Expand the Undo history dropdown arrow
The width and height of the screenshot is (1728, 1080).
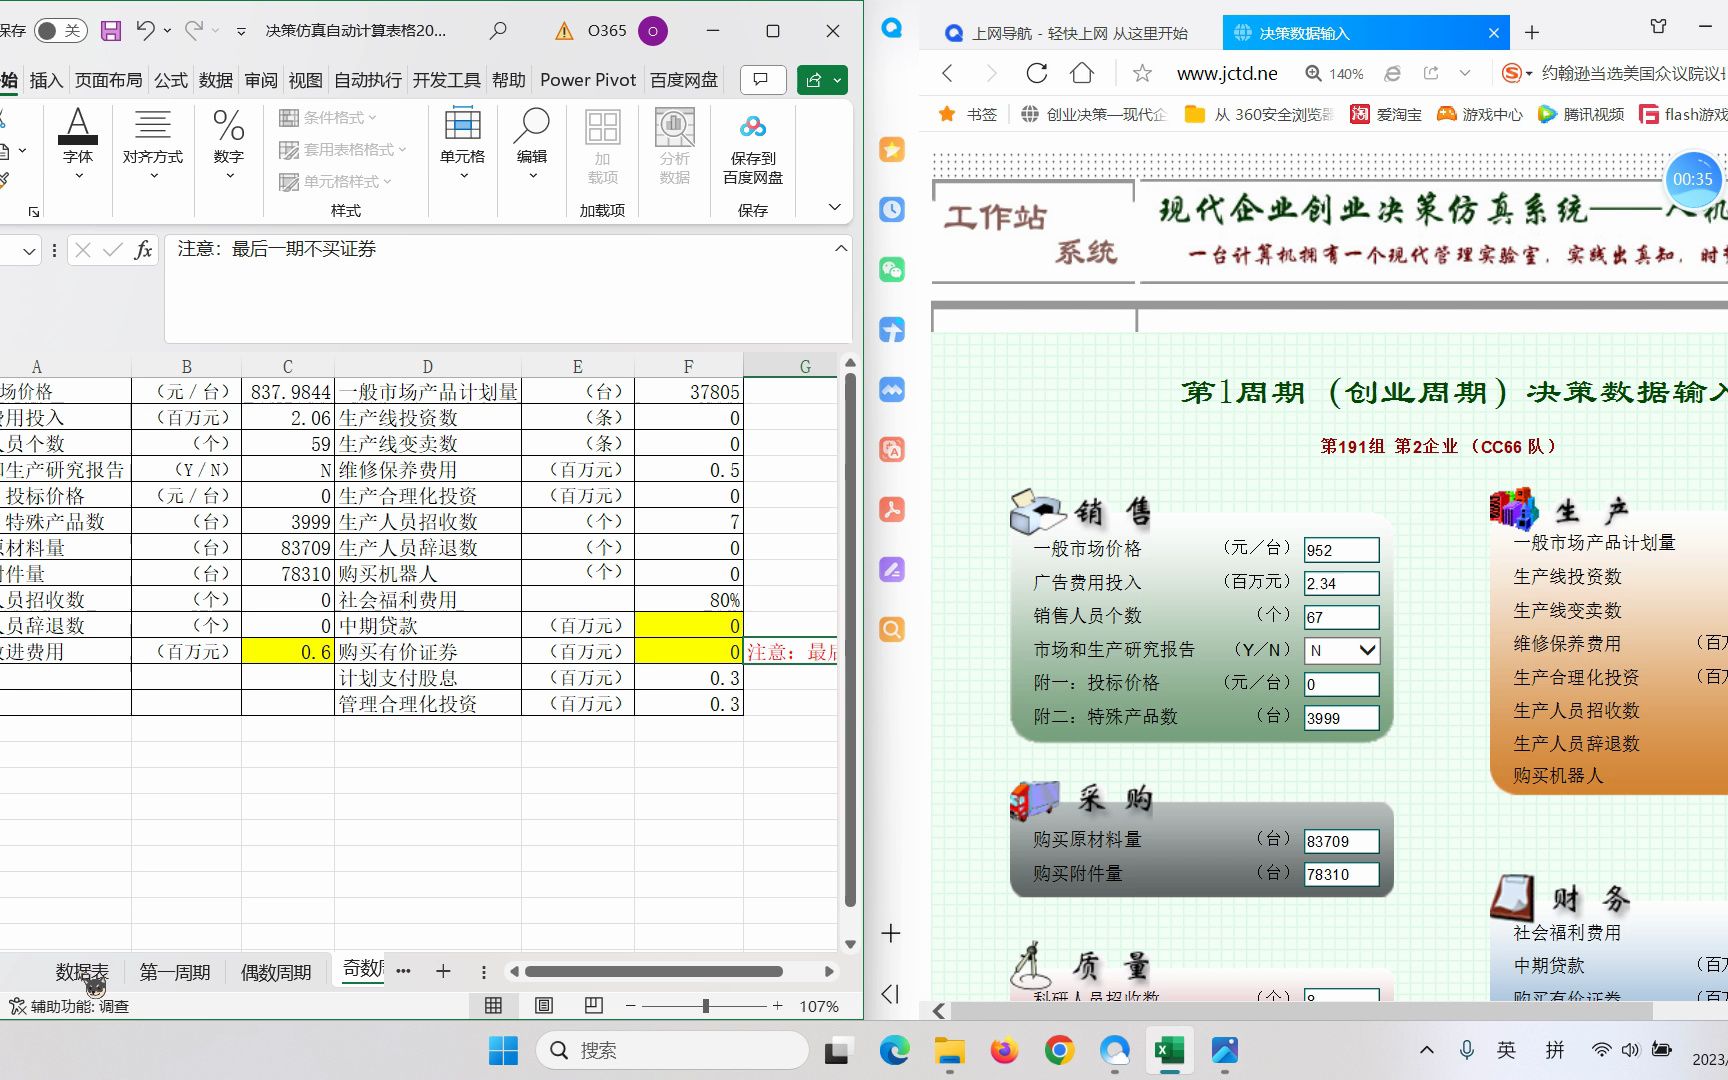[166, 31]
